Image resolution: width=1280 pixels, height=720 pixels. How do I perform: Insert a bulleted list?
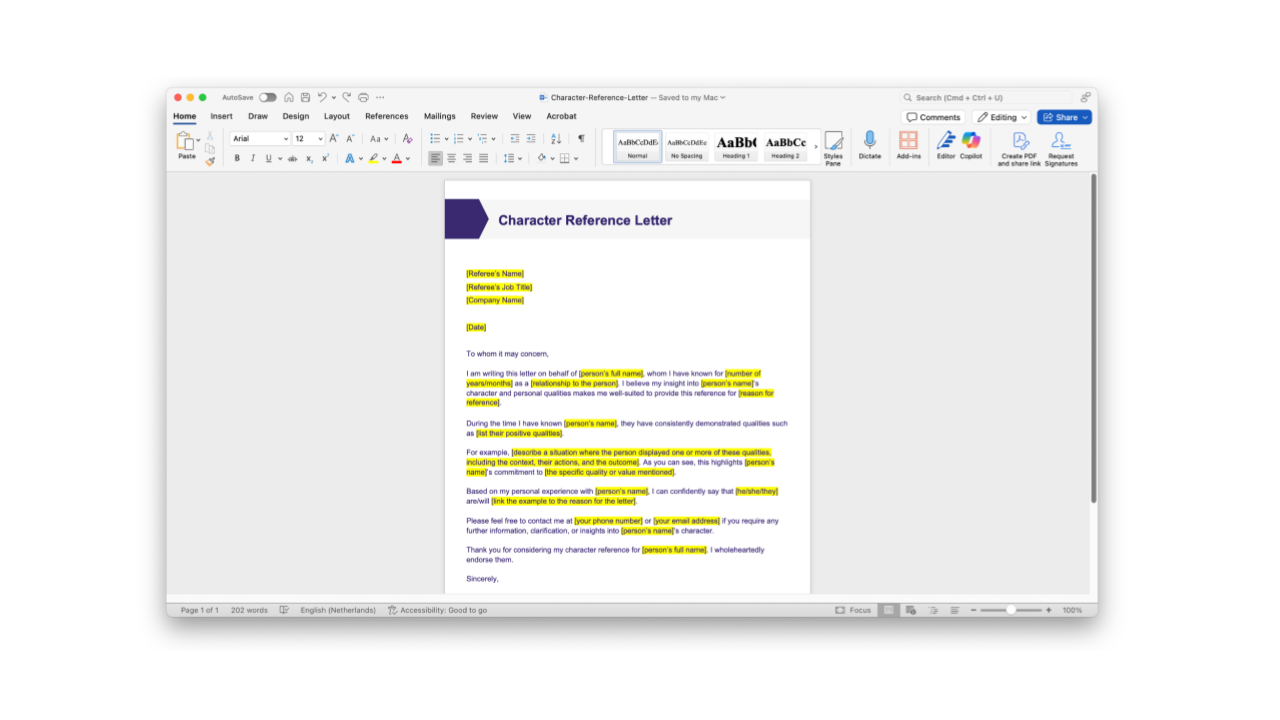point(436,139)
